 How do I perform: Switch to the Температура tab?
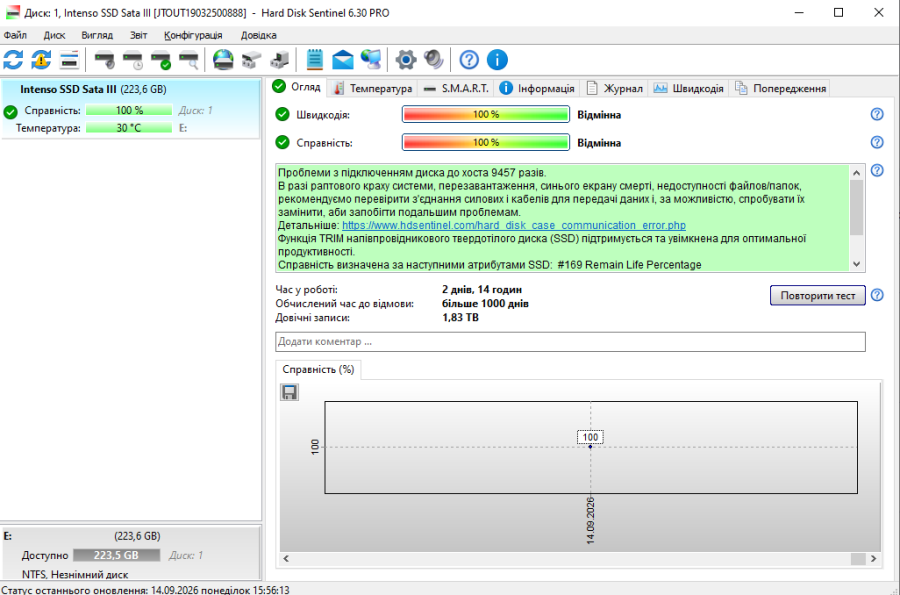tap(373, 88)
